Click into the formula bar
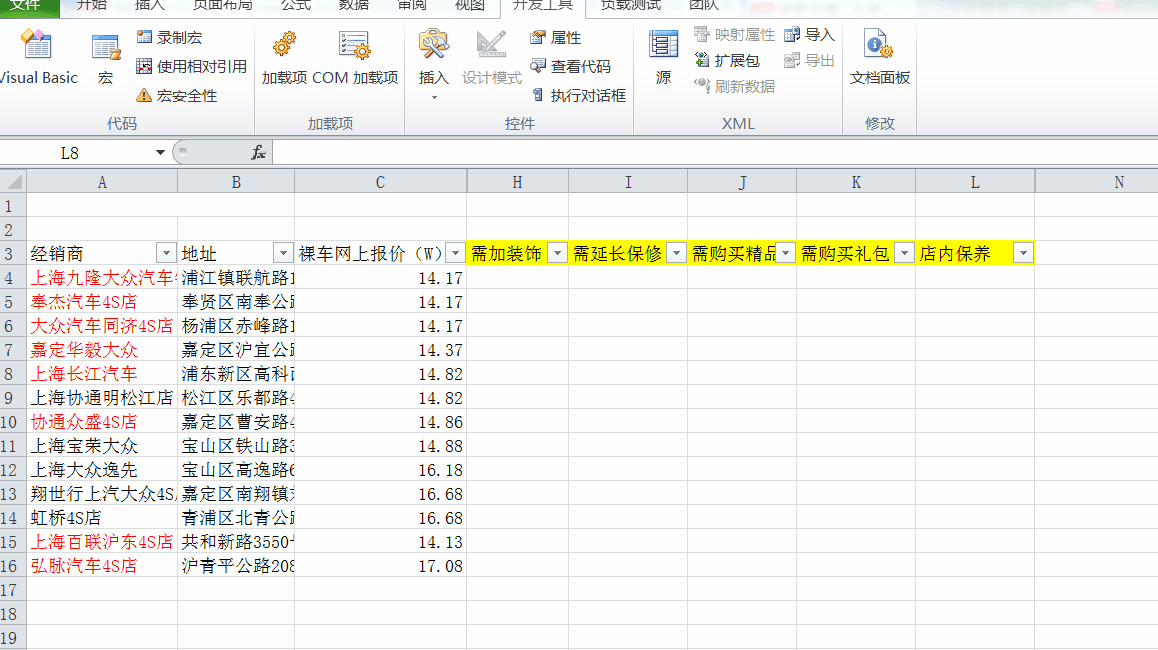 [715, 153]
